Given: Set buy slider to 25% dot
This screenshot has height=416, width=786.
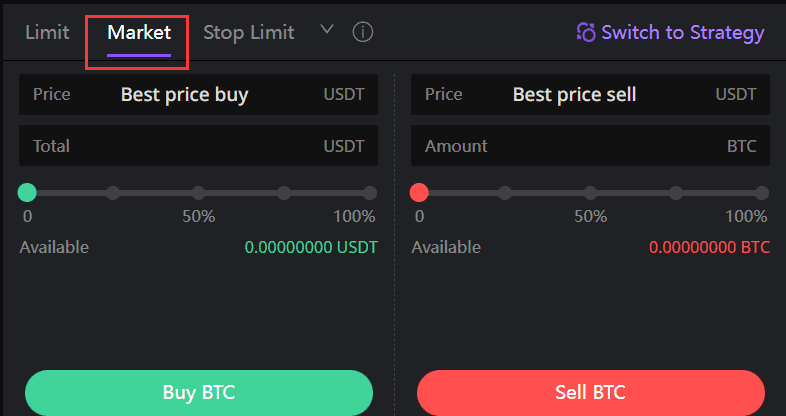Looking at the screenshot, I should coord(113,193).
